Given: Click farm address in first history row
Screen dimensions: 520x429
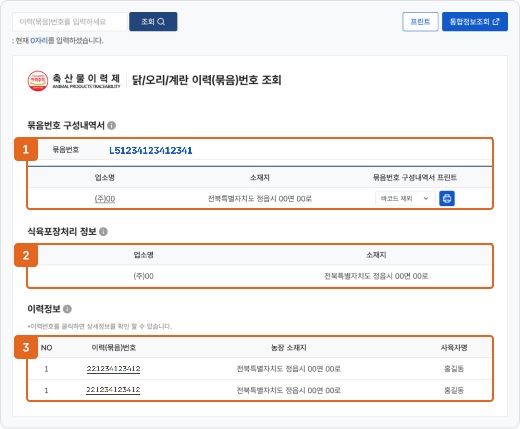Looking at the screenshot, I should click(289, 369).
